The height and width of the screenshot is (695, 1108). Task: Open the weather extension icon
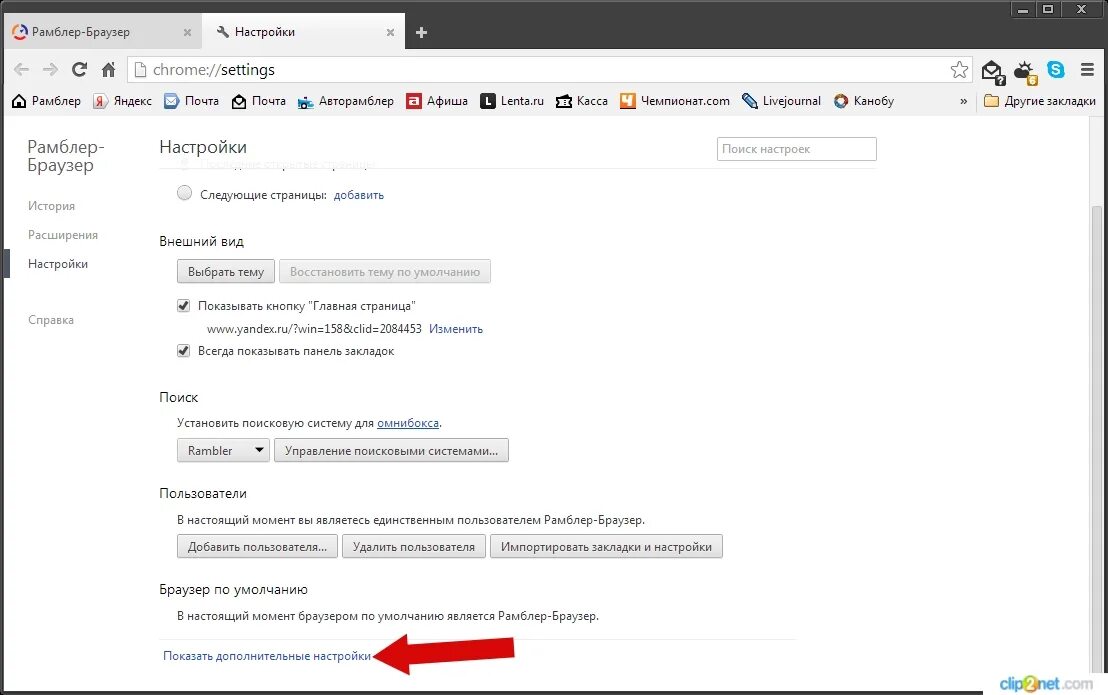pos(1025,71)
